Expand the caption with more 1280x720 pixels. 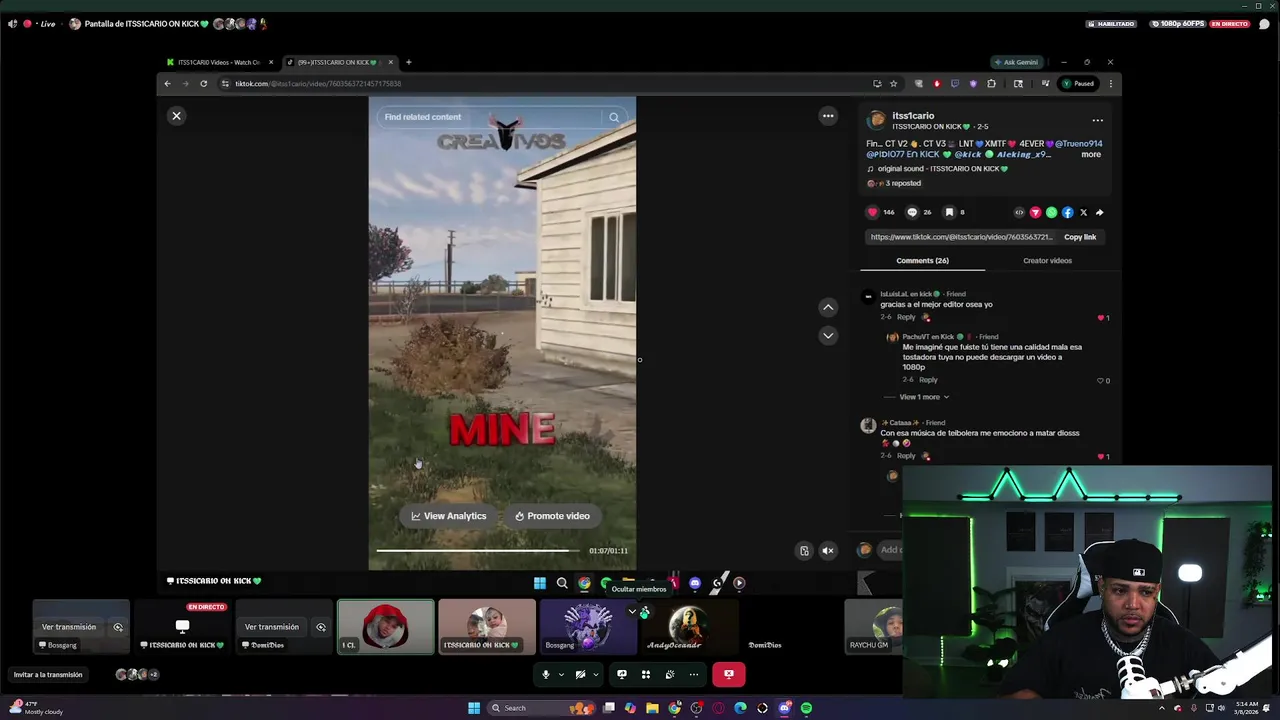click(x=1091, y=155)
